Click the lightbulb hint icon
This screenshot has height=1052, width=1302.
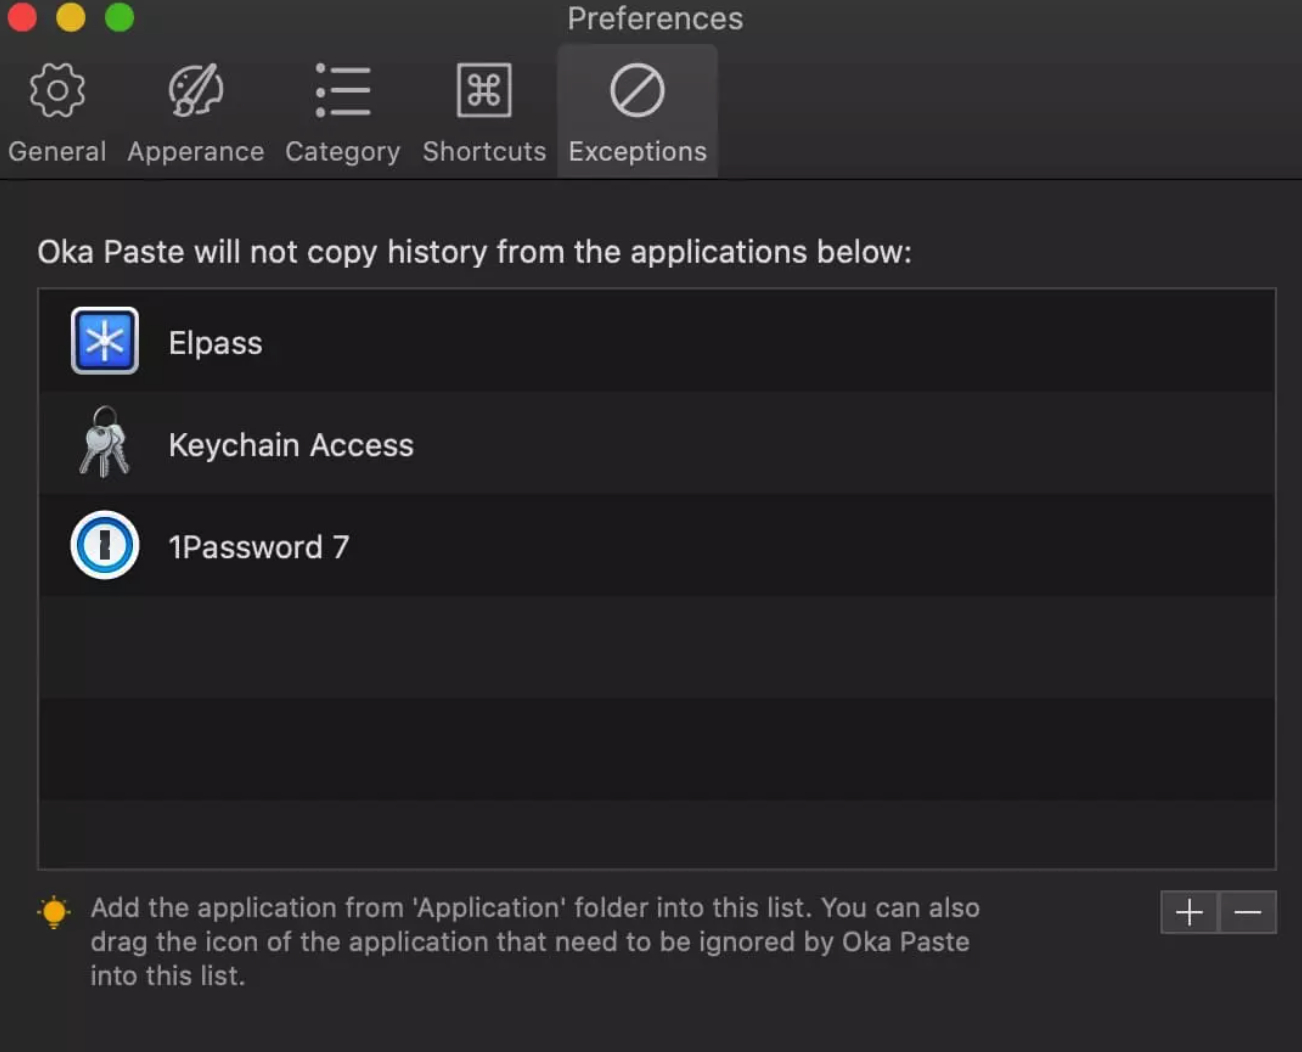click(x=54, y=911)
